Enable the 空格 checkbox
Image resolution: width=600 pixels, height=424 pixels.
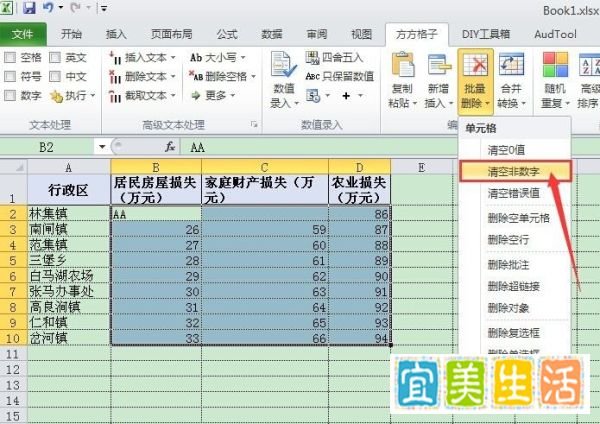point(10,58)
